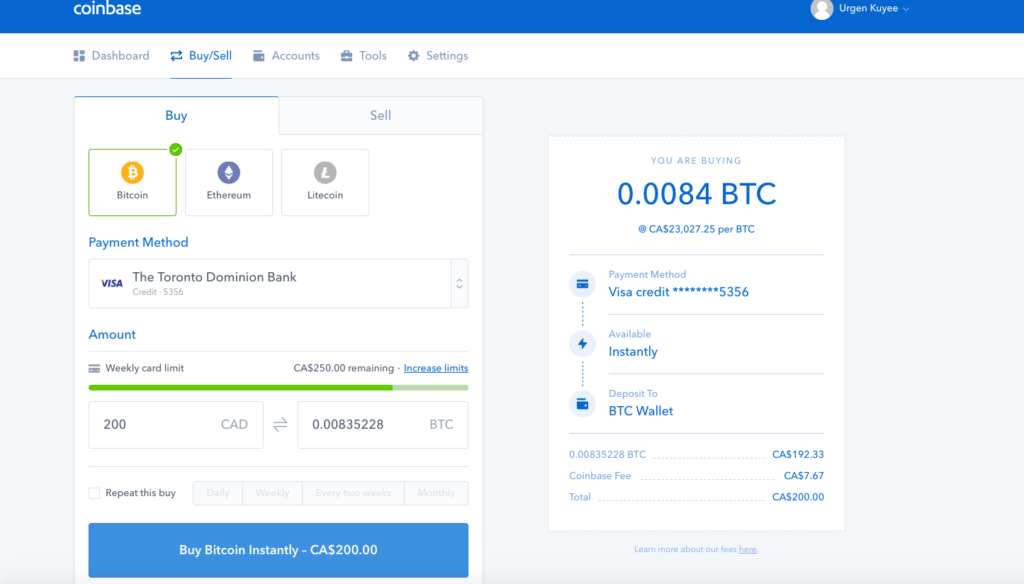This screenshot has height=584, width=1024.
Task: Click the Available lightning bolt icon
Action: coord(583,344)
